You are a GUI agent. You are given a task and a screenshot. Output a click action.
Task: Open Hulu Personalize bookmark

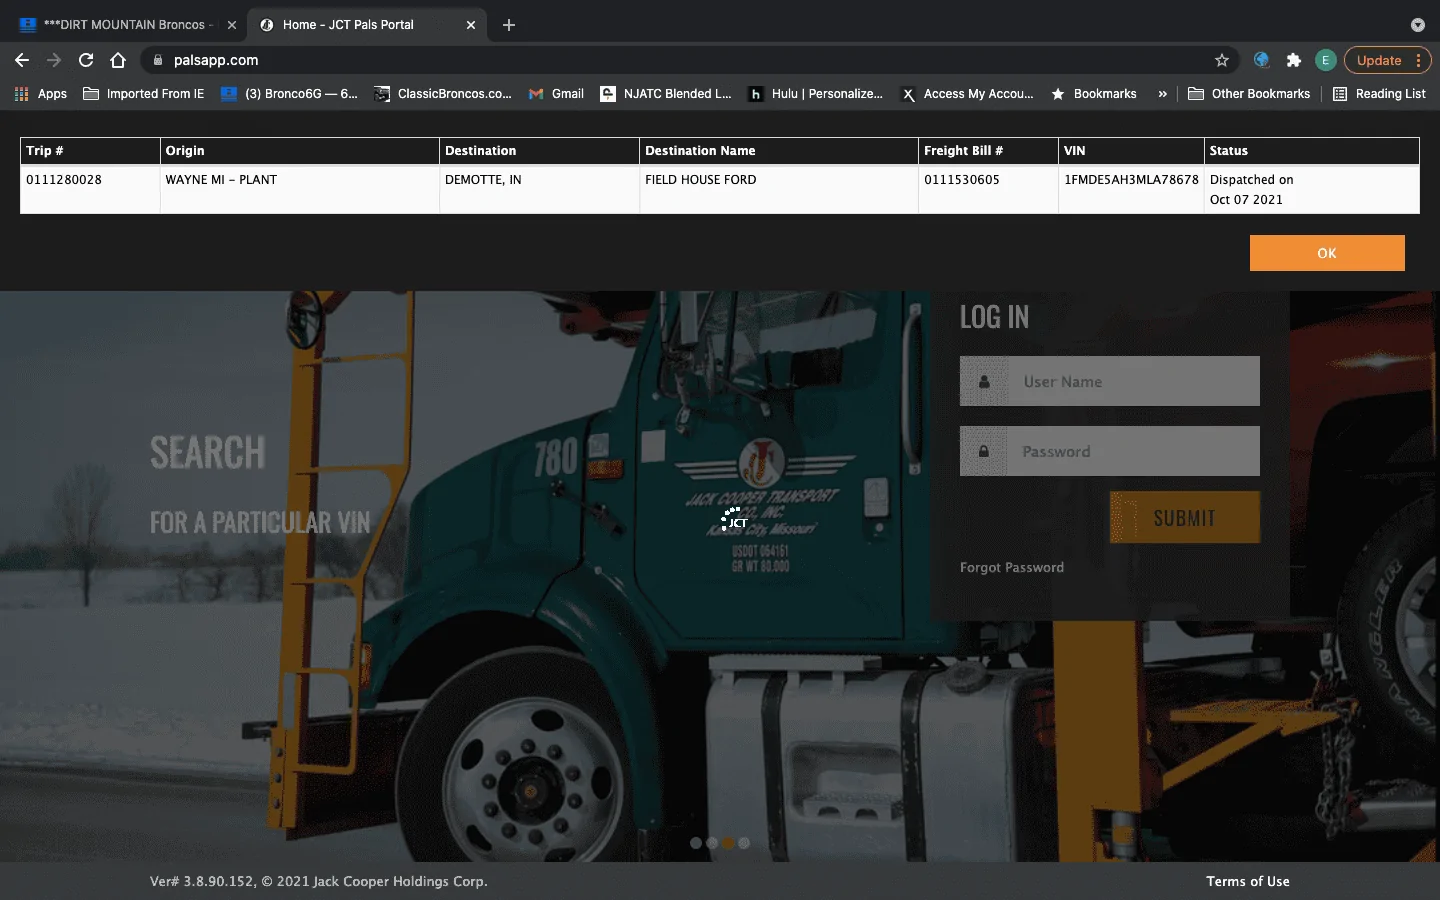pyautogui.click(x=816, y=94)
